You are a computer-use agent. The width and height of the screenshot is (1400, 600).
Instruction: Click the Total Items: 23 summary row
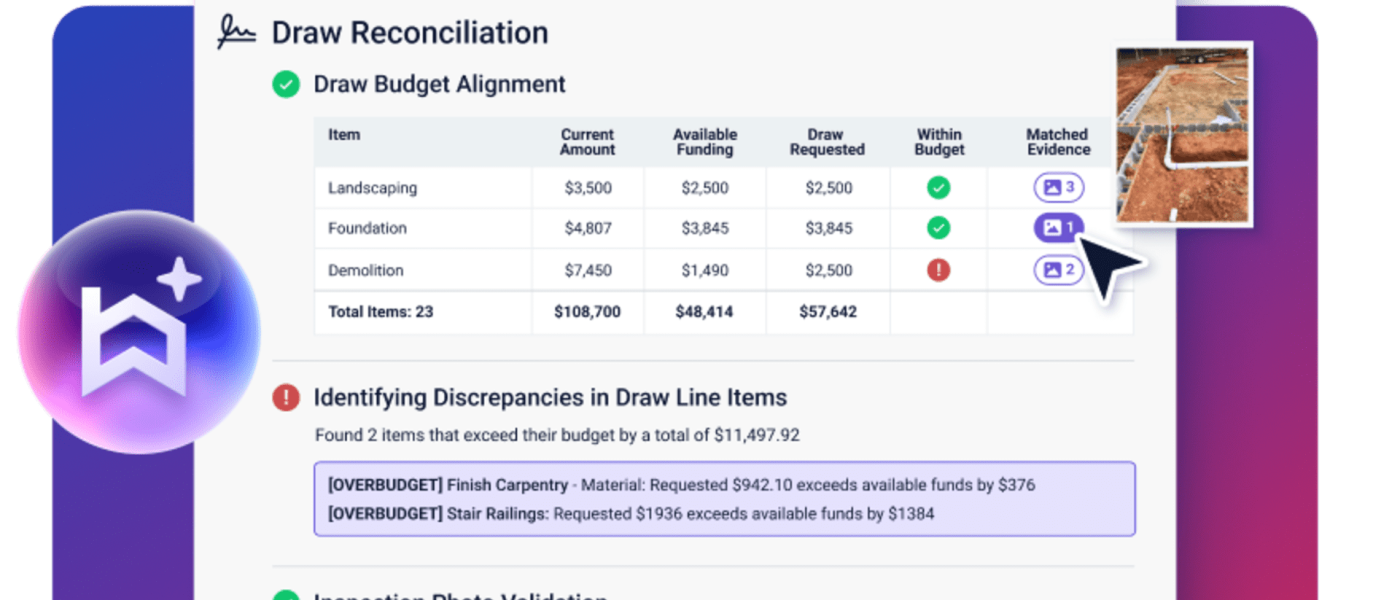pyautogui.click(x=381, y=312)
